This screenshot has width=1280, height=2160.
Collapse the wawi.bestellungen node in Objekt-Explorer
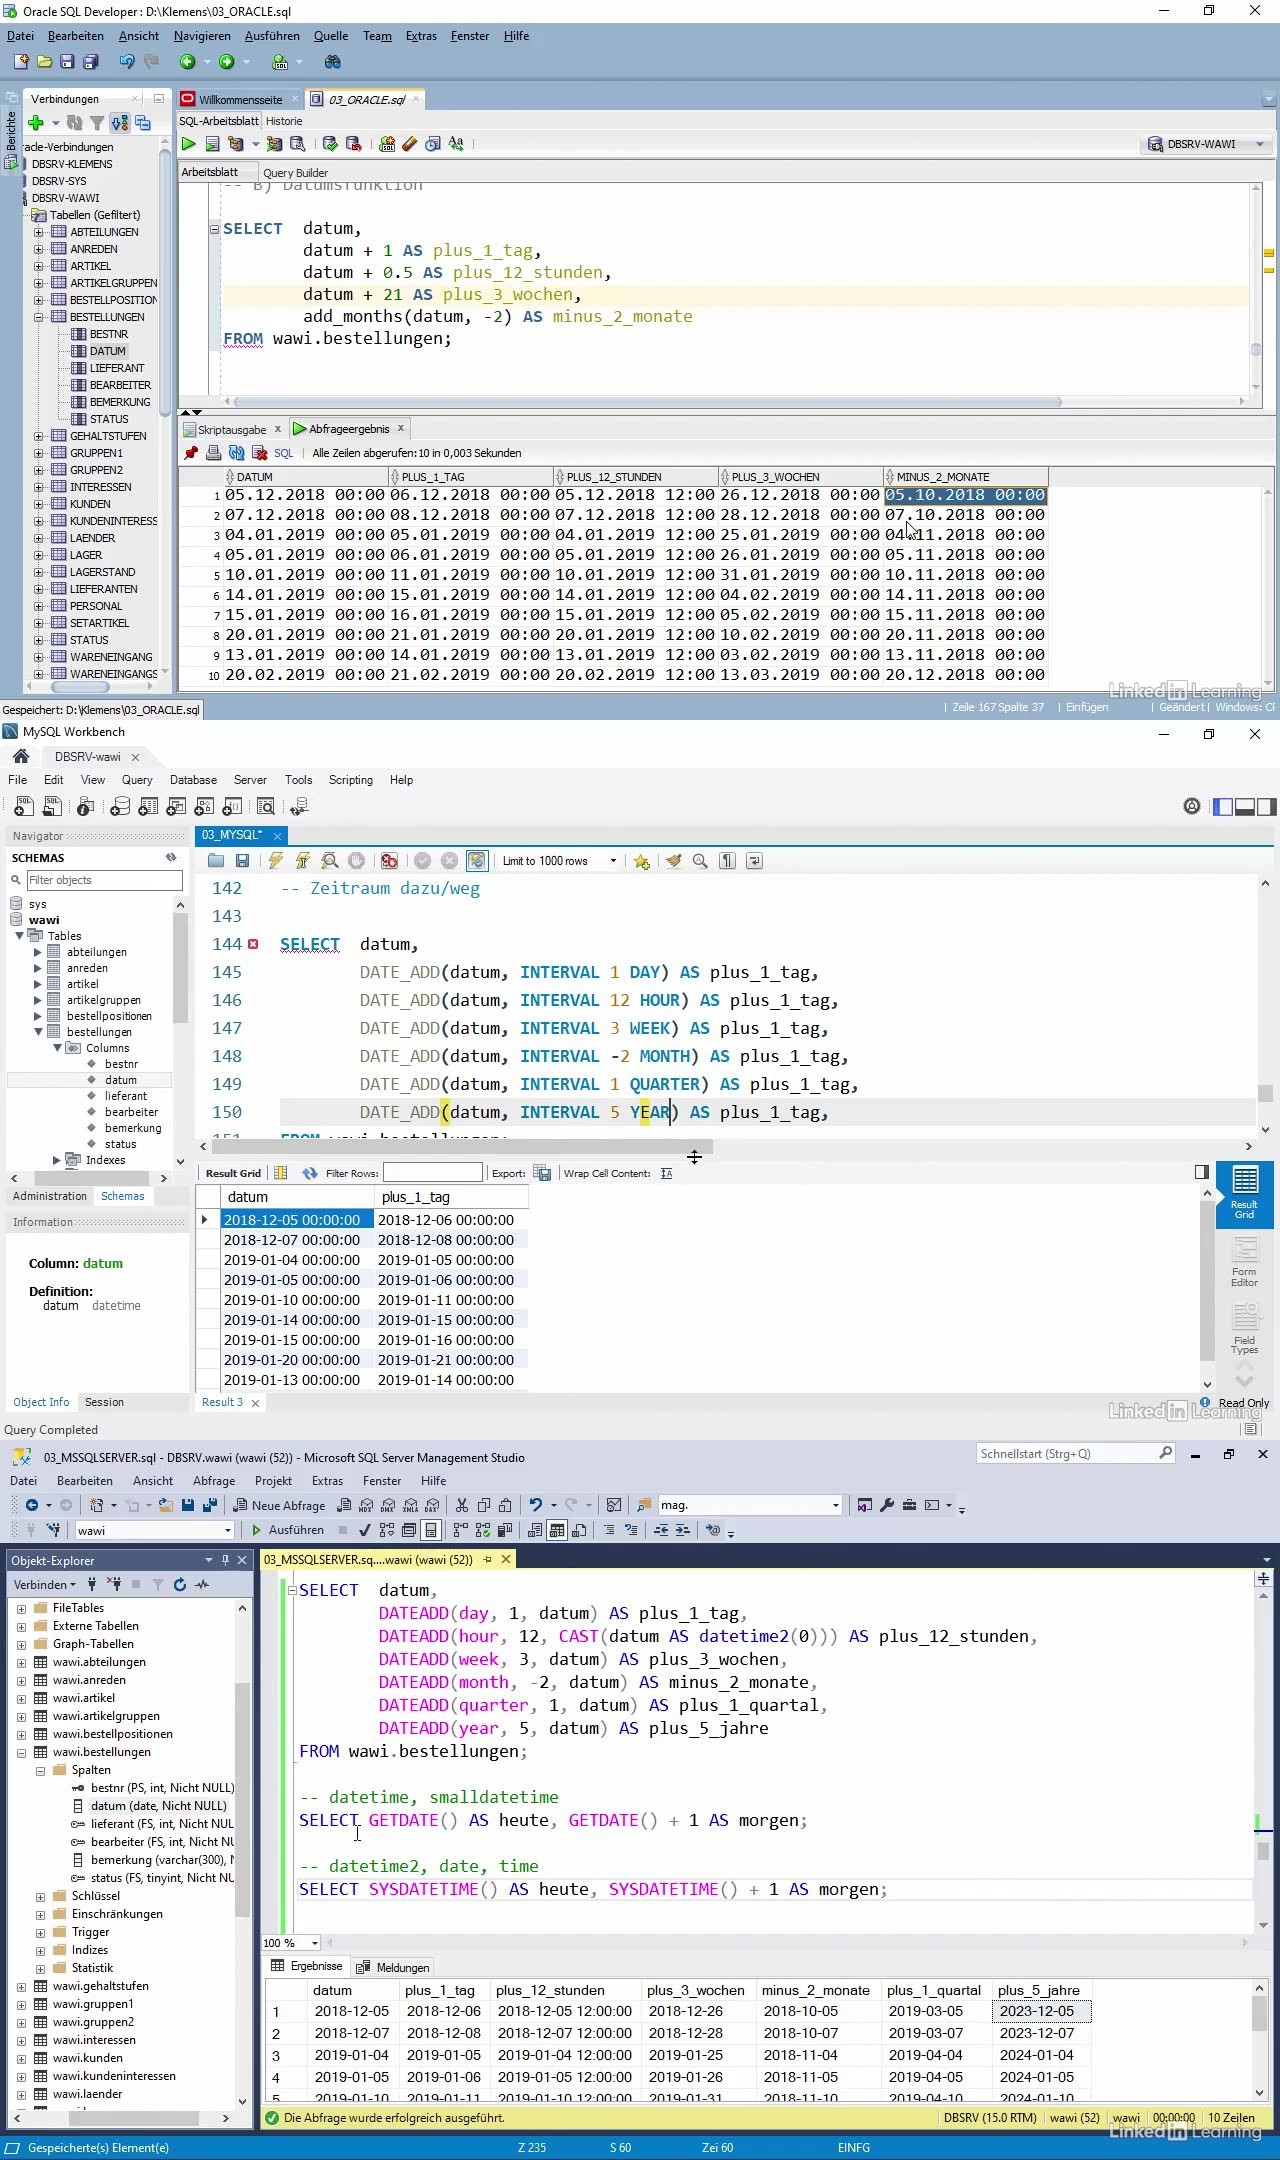point(22,1752)
